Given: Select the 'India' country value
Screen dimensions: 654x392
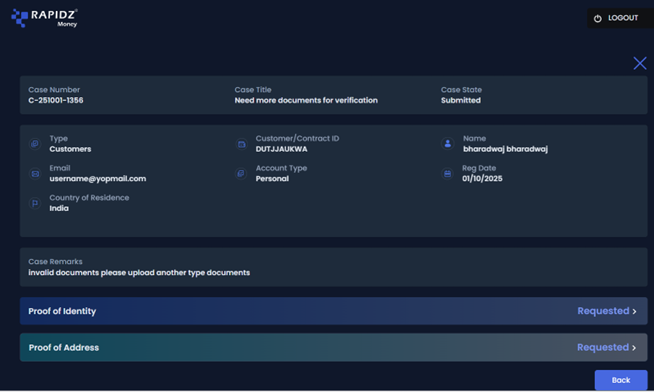Looking at the screenshot, I should click(59, 208).
